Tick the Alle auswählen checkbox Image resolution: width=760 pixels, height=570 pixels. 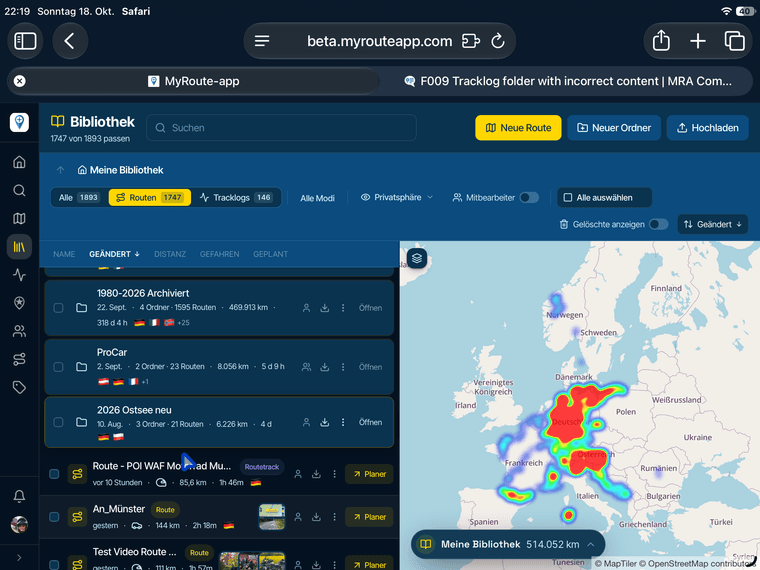tap(568, 198)
